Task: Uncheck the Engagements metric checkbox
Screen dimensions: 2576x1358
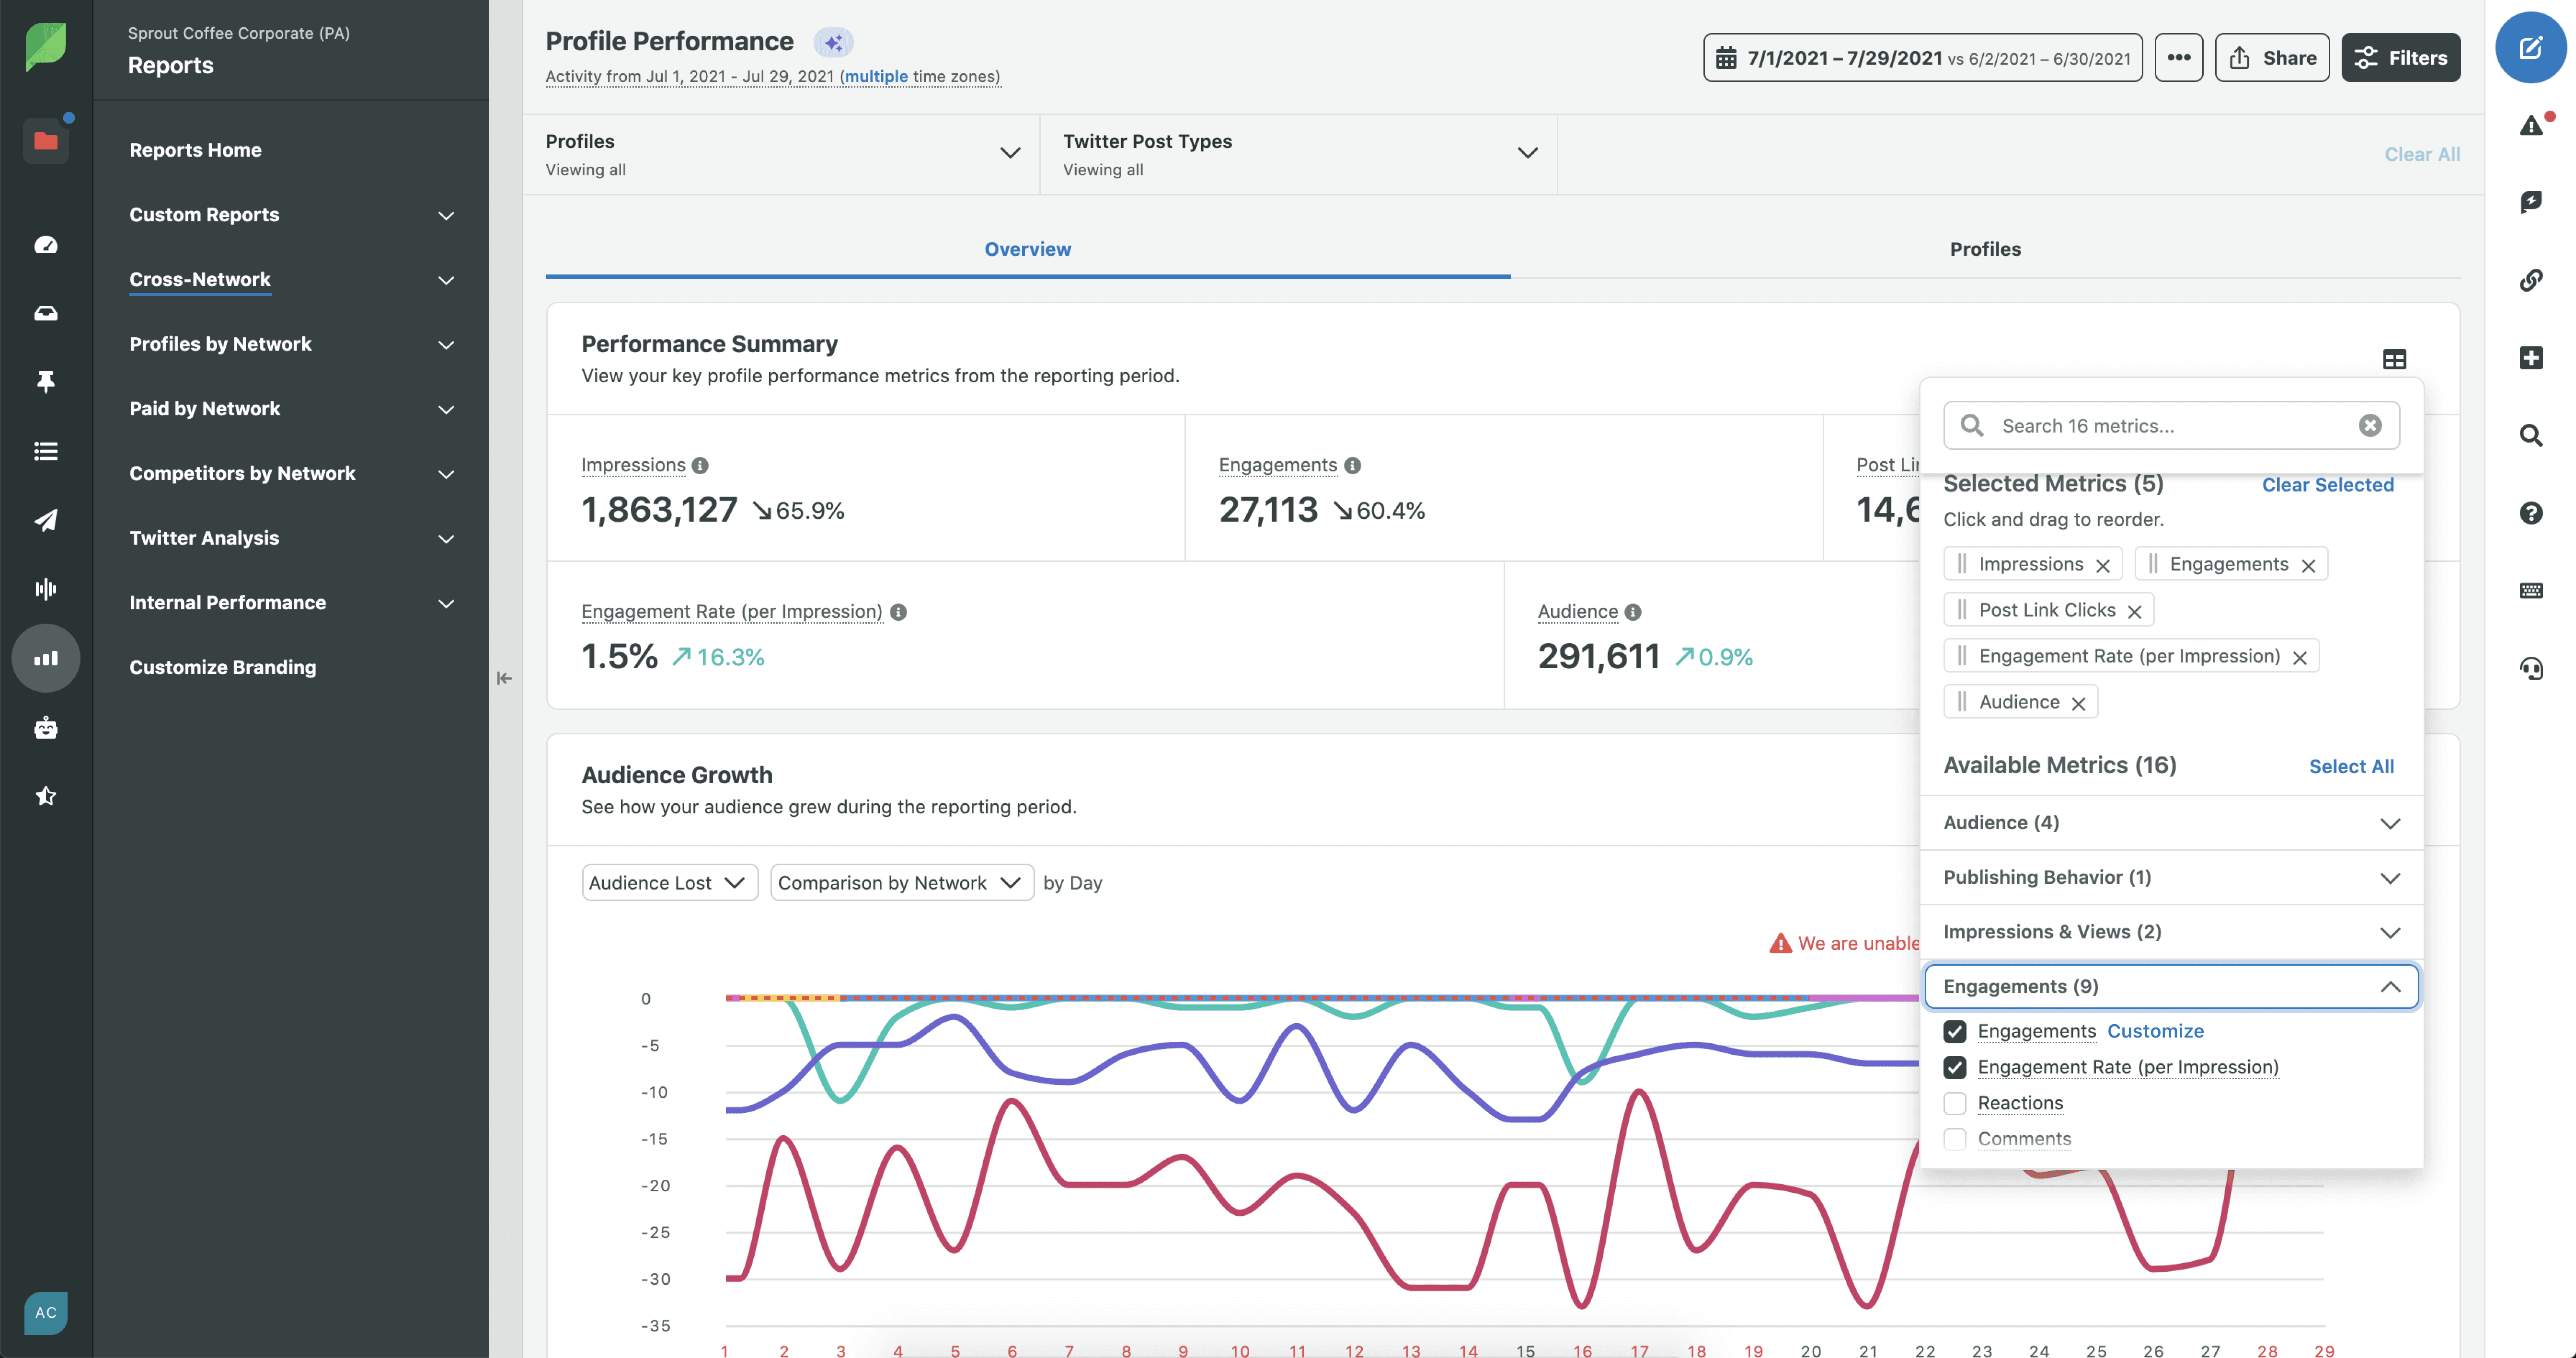Action: pos(1955,1031)
